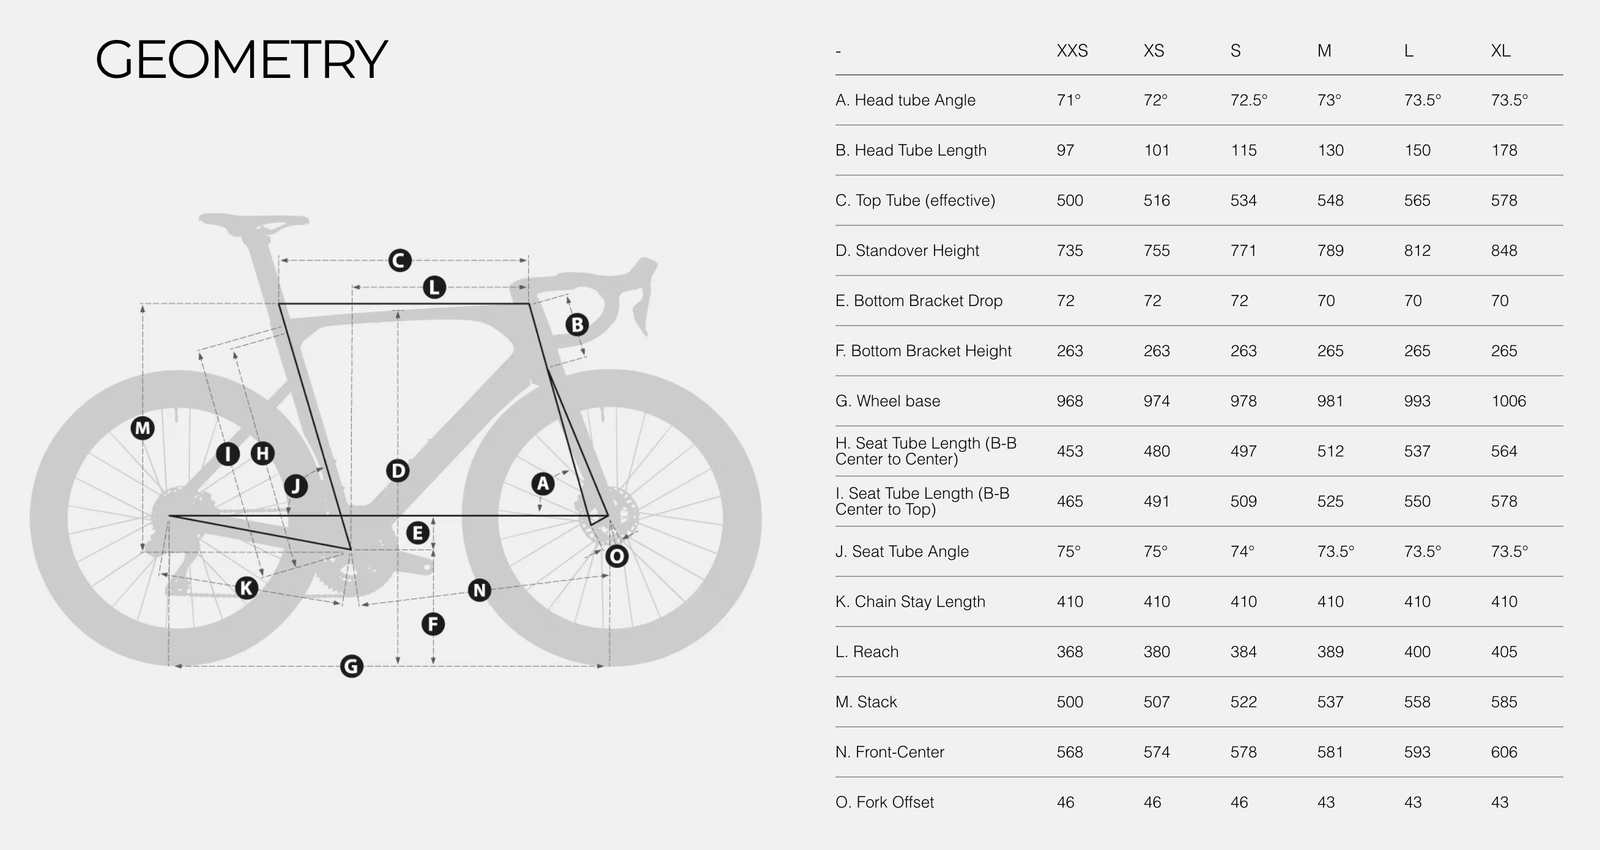Click the XL wheelbase value 1006

(x=1508, y=401)
